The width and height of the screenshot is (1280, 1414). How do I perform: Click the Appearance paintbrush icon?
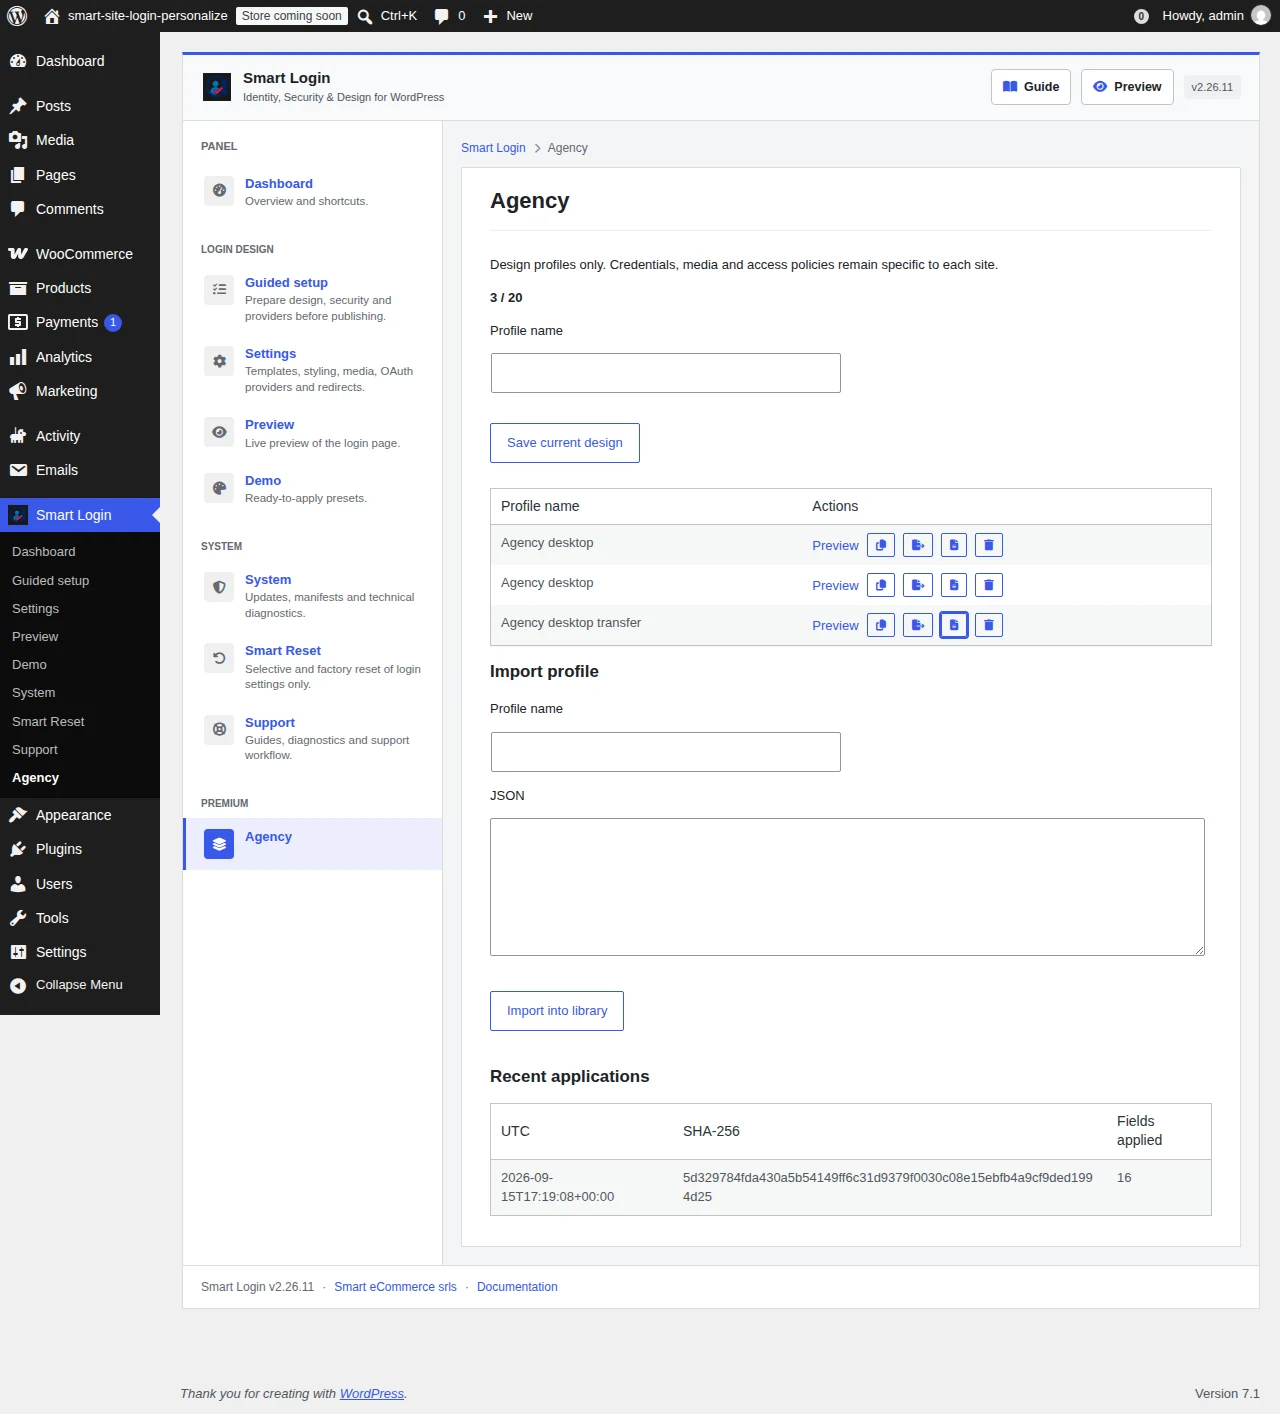click(x=18, y=815)
